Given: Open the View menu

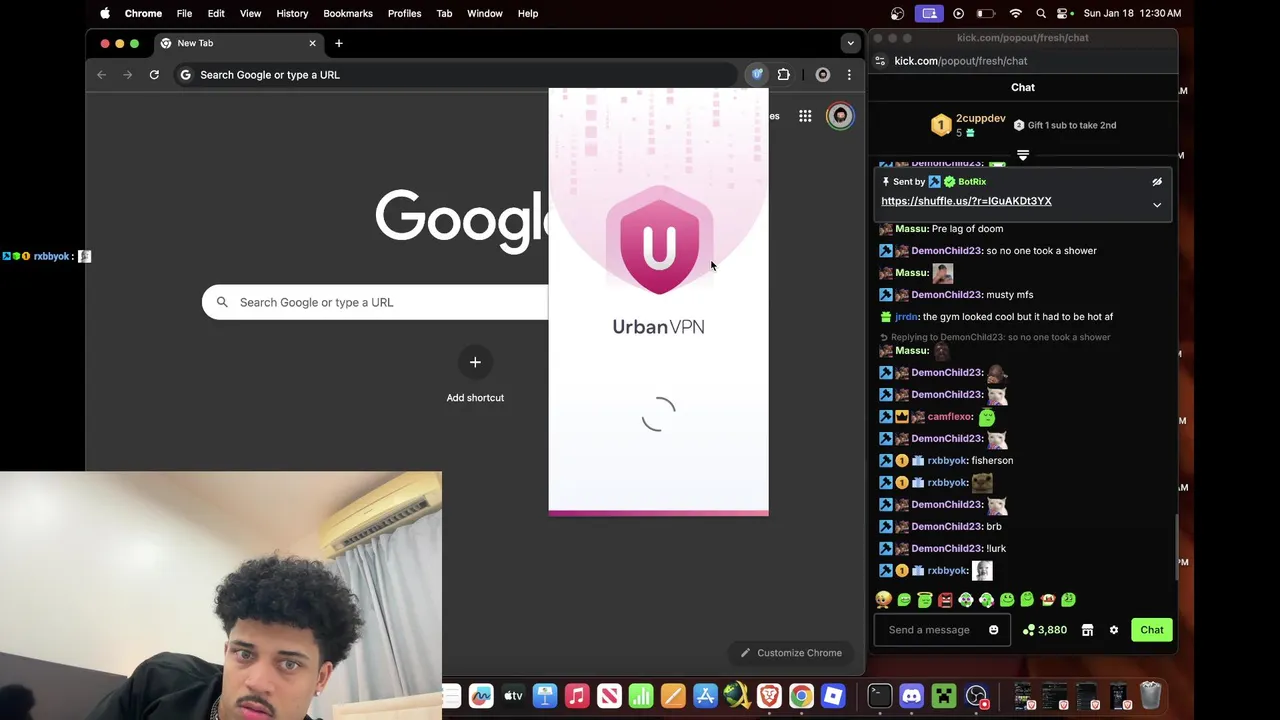Looking at the screenshot, I should tap(250, 13).
